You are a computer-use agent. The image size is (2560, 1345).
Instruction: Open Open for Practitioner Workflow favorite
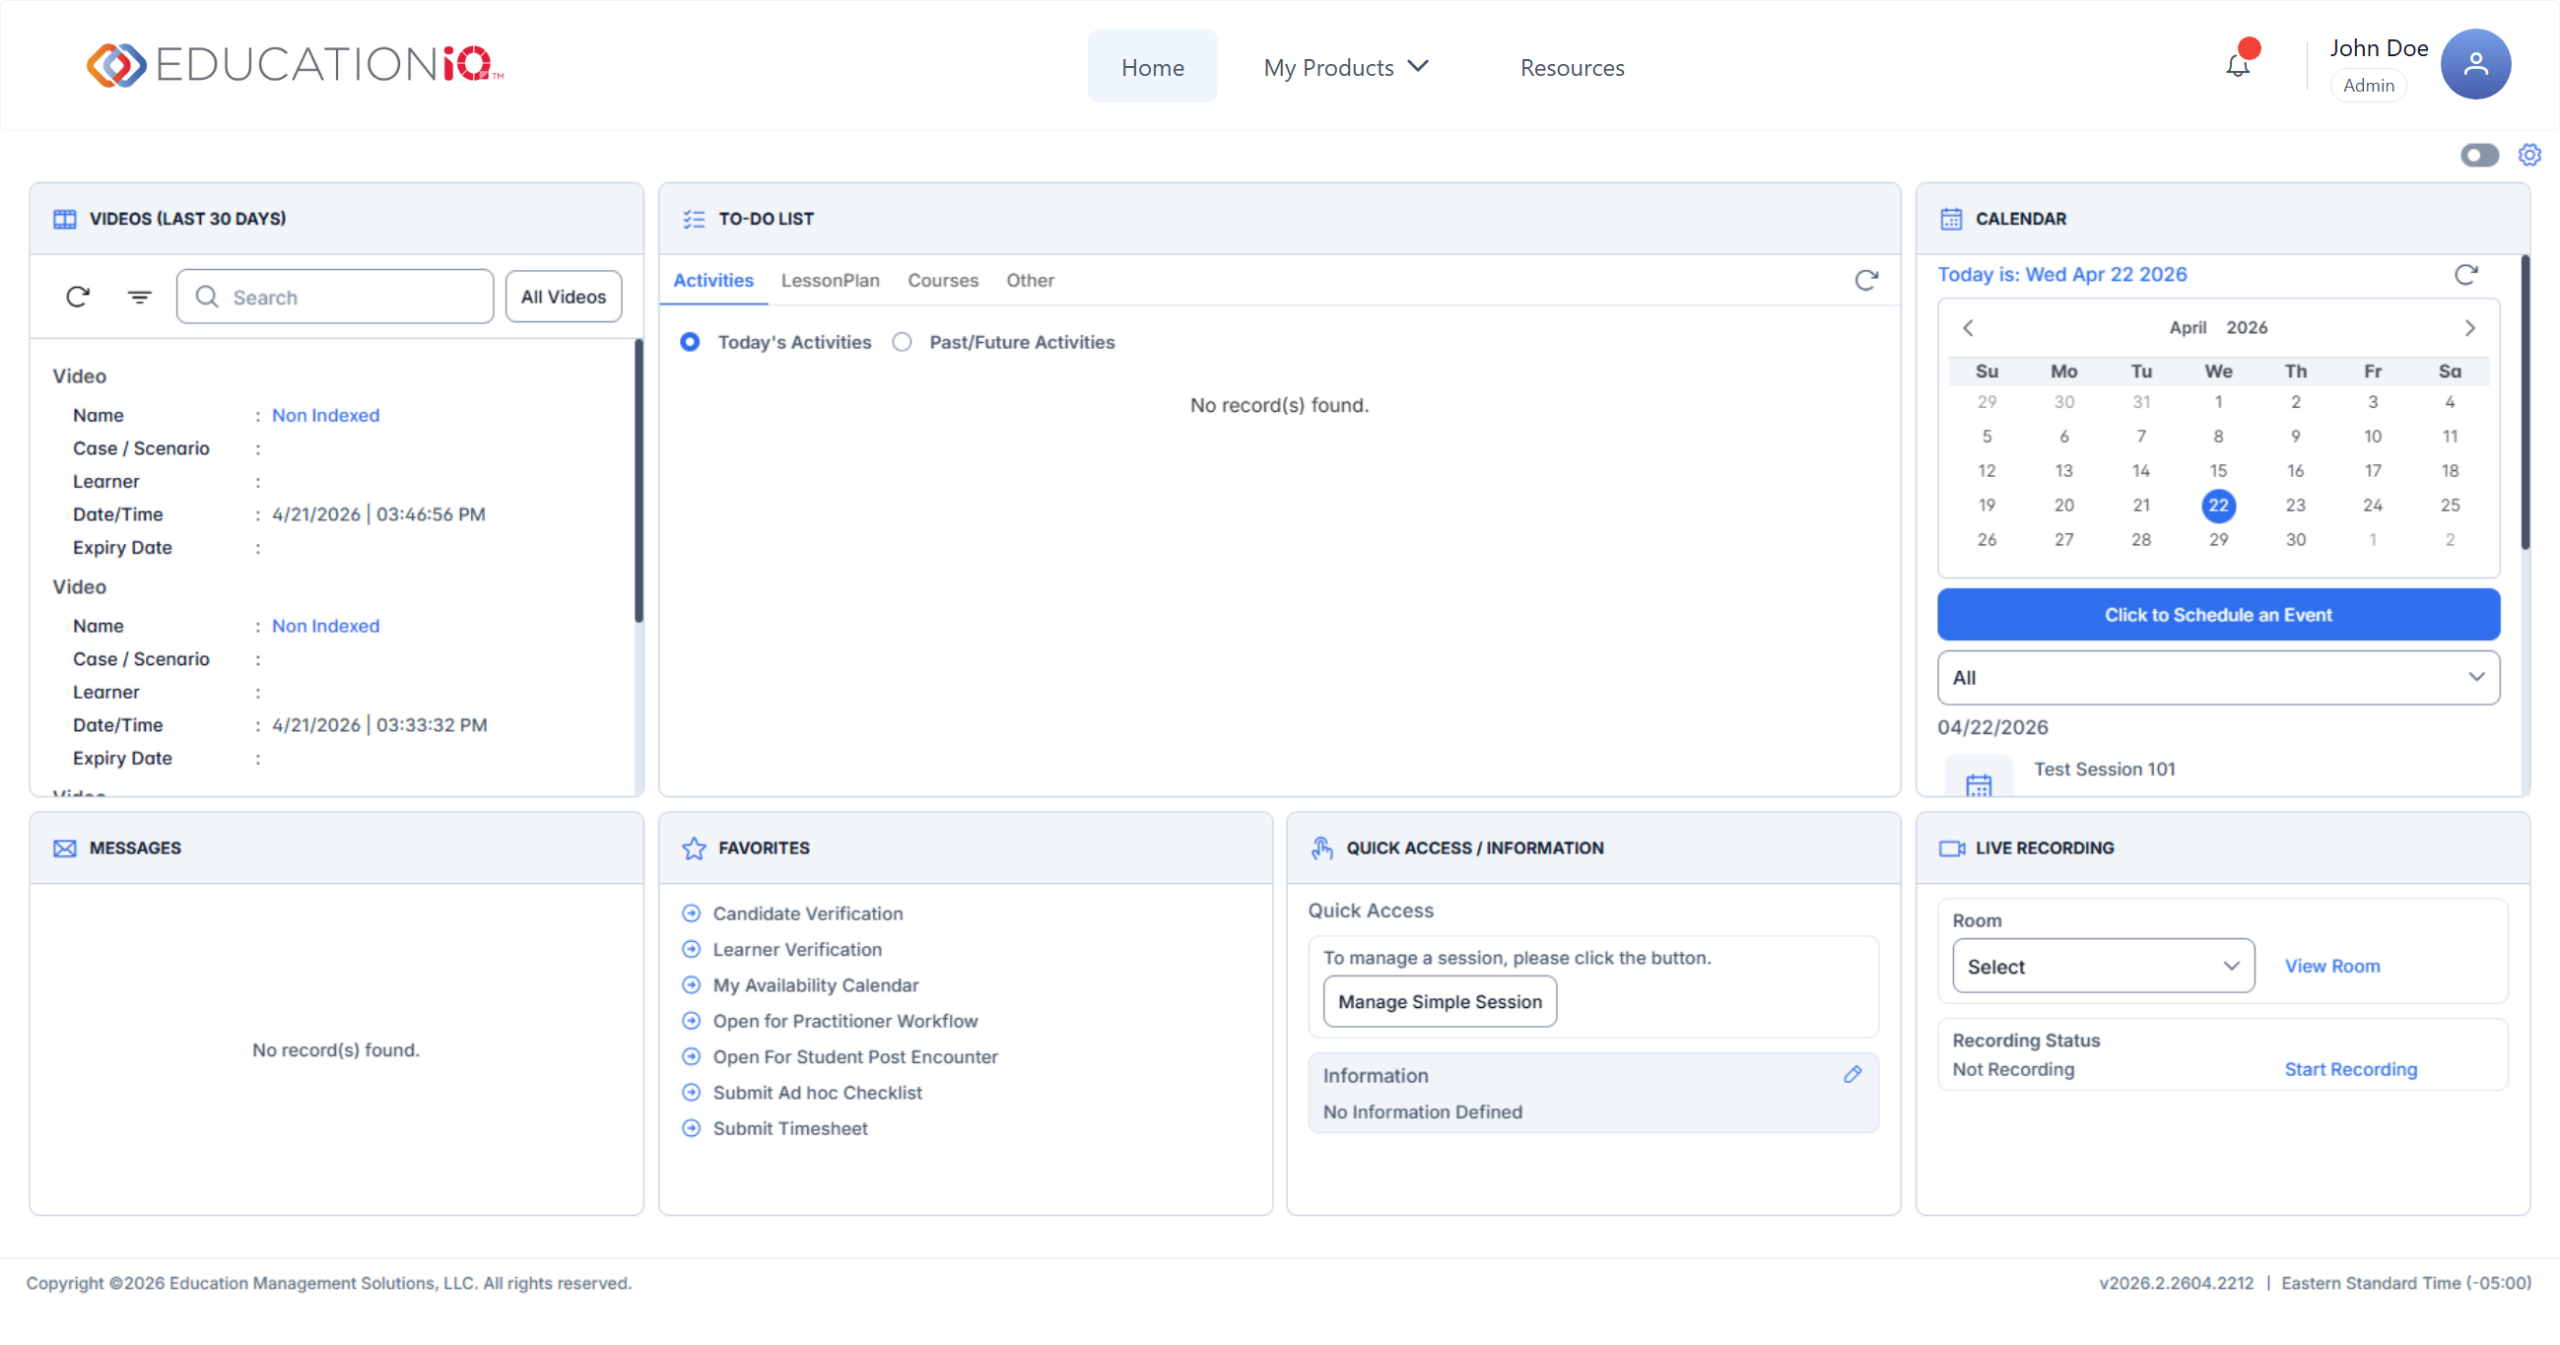(x=845, y=1021)
